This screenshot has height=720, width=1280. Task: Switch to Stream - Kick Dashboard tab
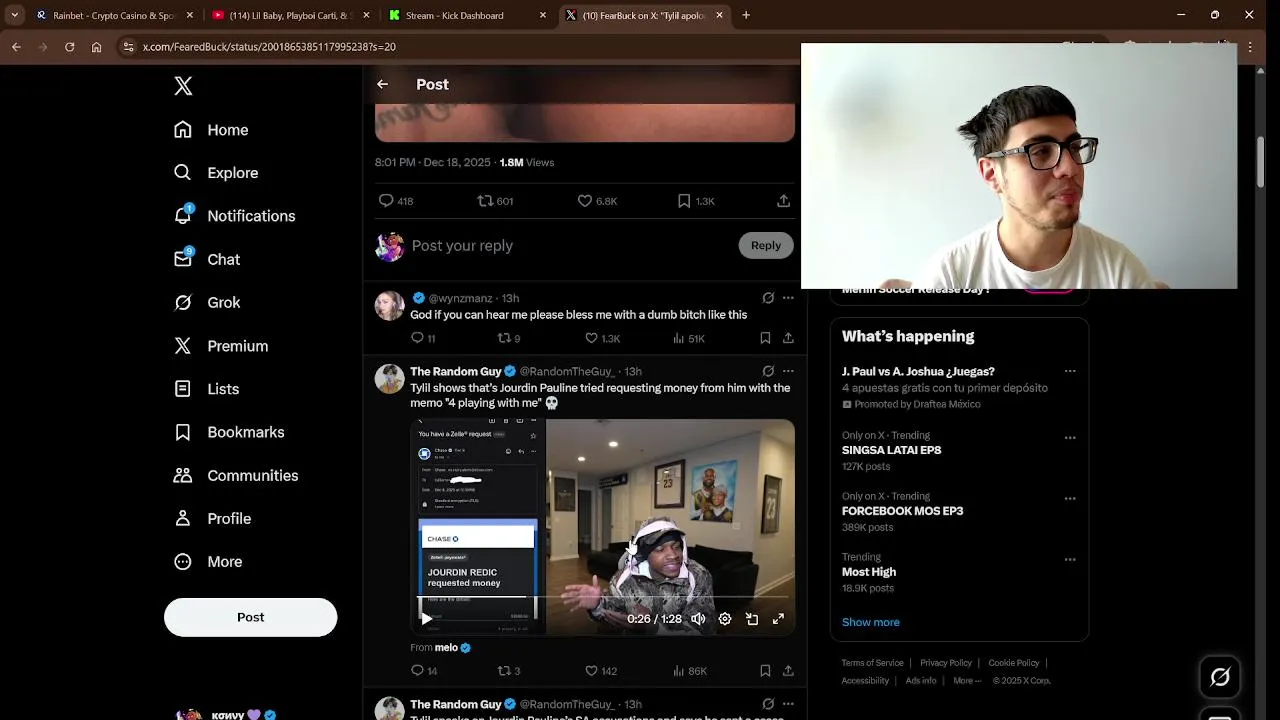(x=467, y=15)
